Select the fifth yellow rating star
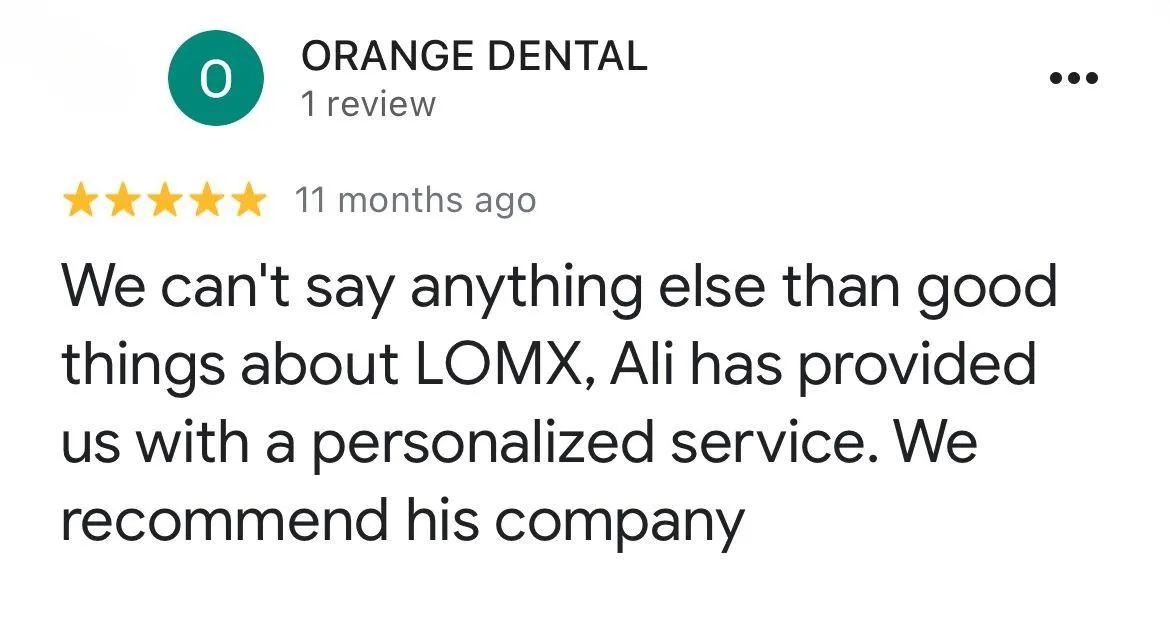Screen dimensions: 1170x621 [248, 201]
